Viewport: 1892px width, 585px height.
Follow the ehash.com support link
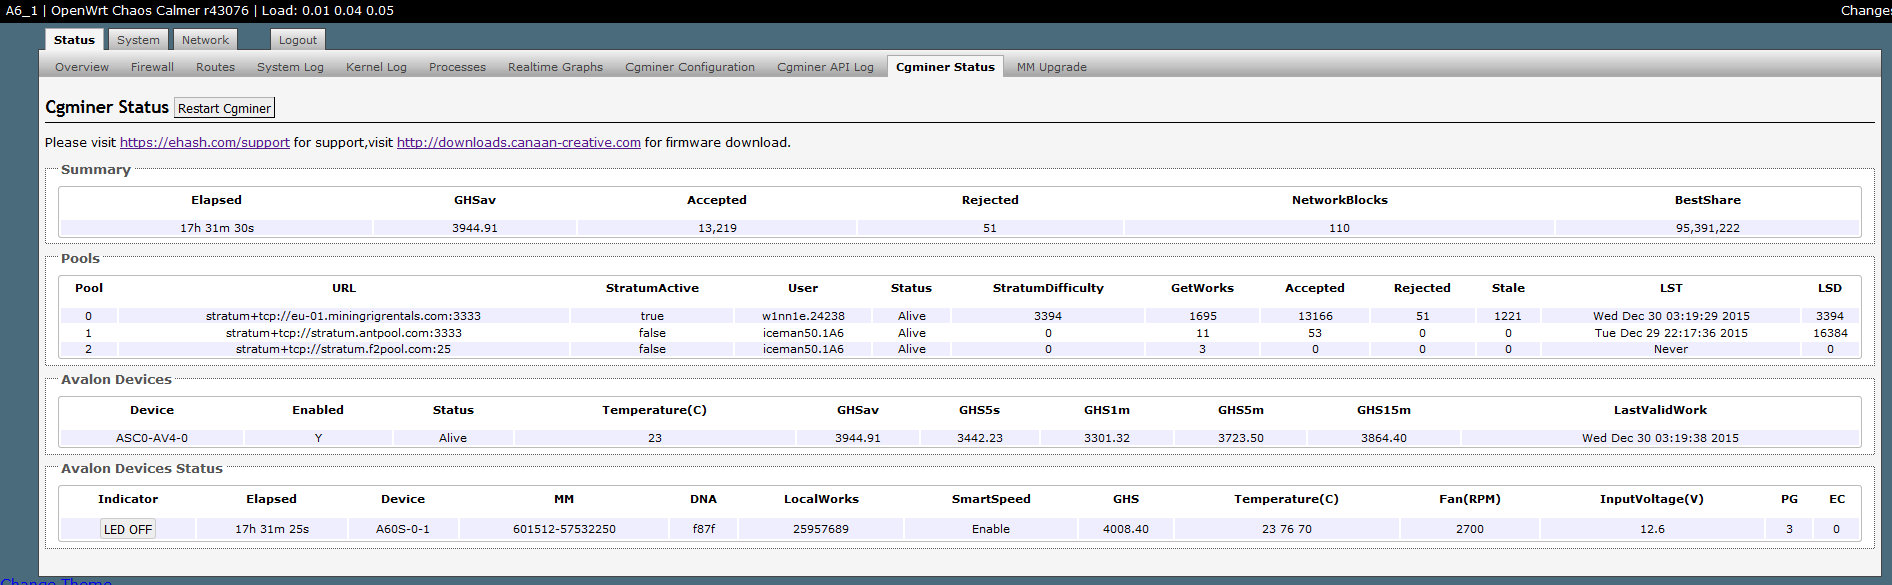[x=205, y=142]
